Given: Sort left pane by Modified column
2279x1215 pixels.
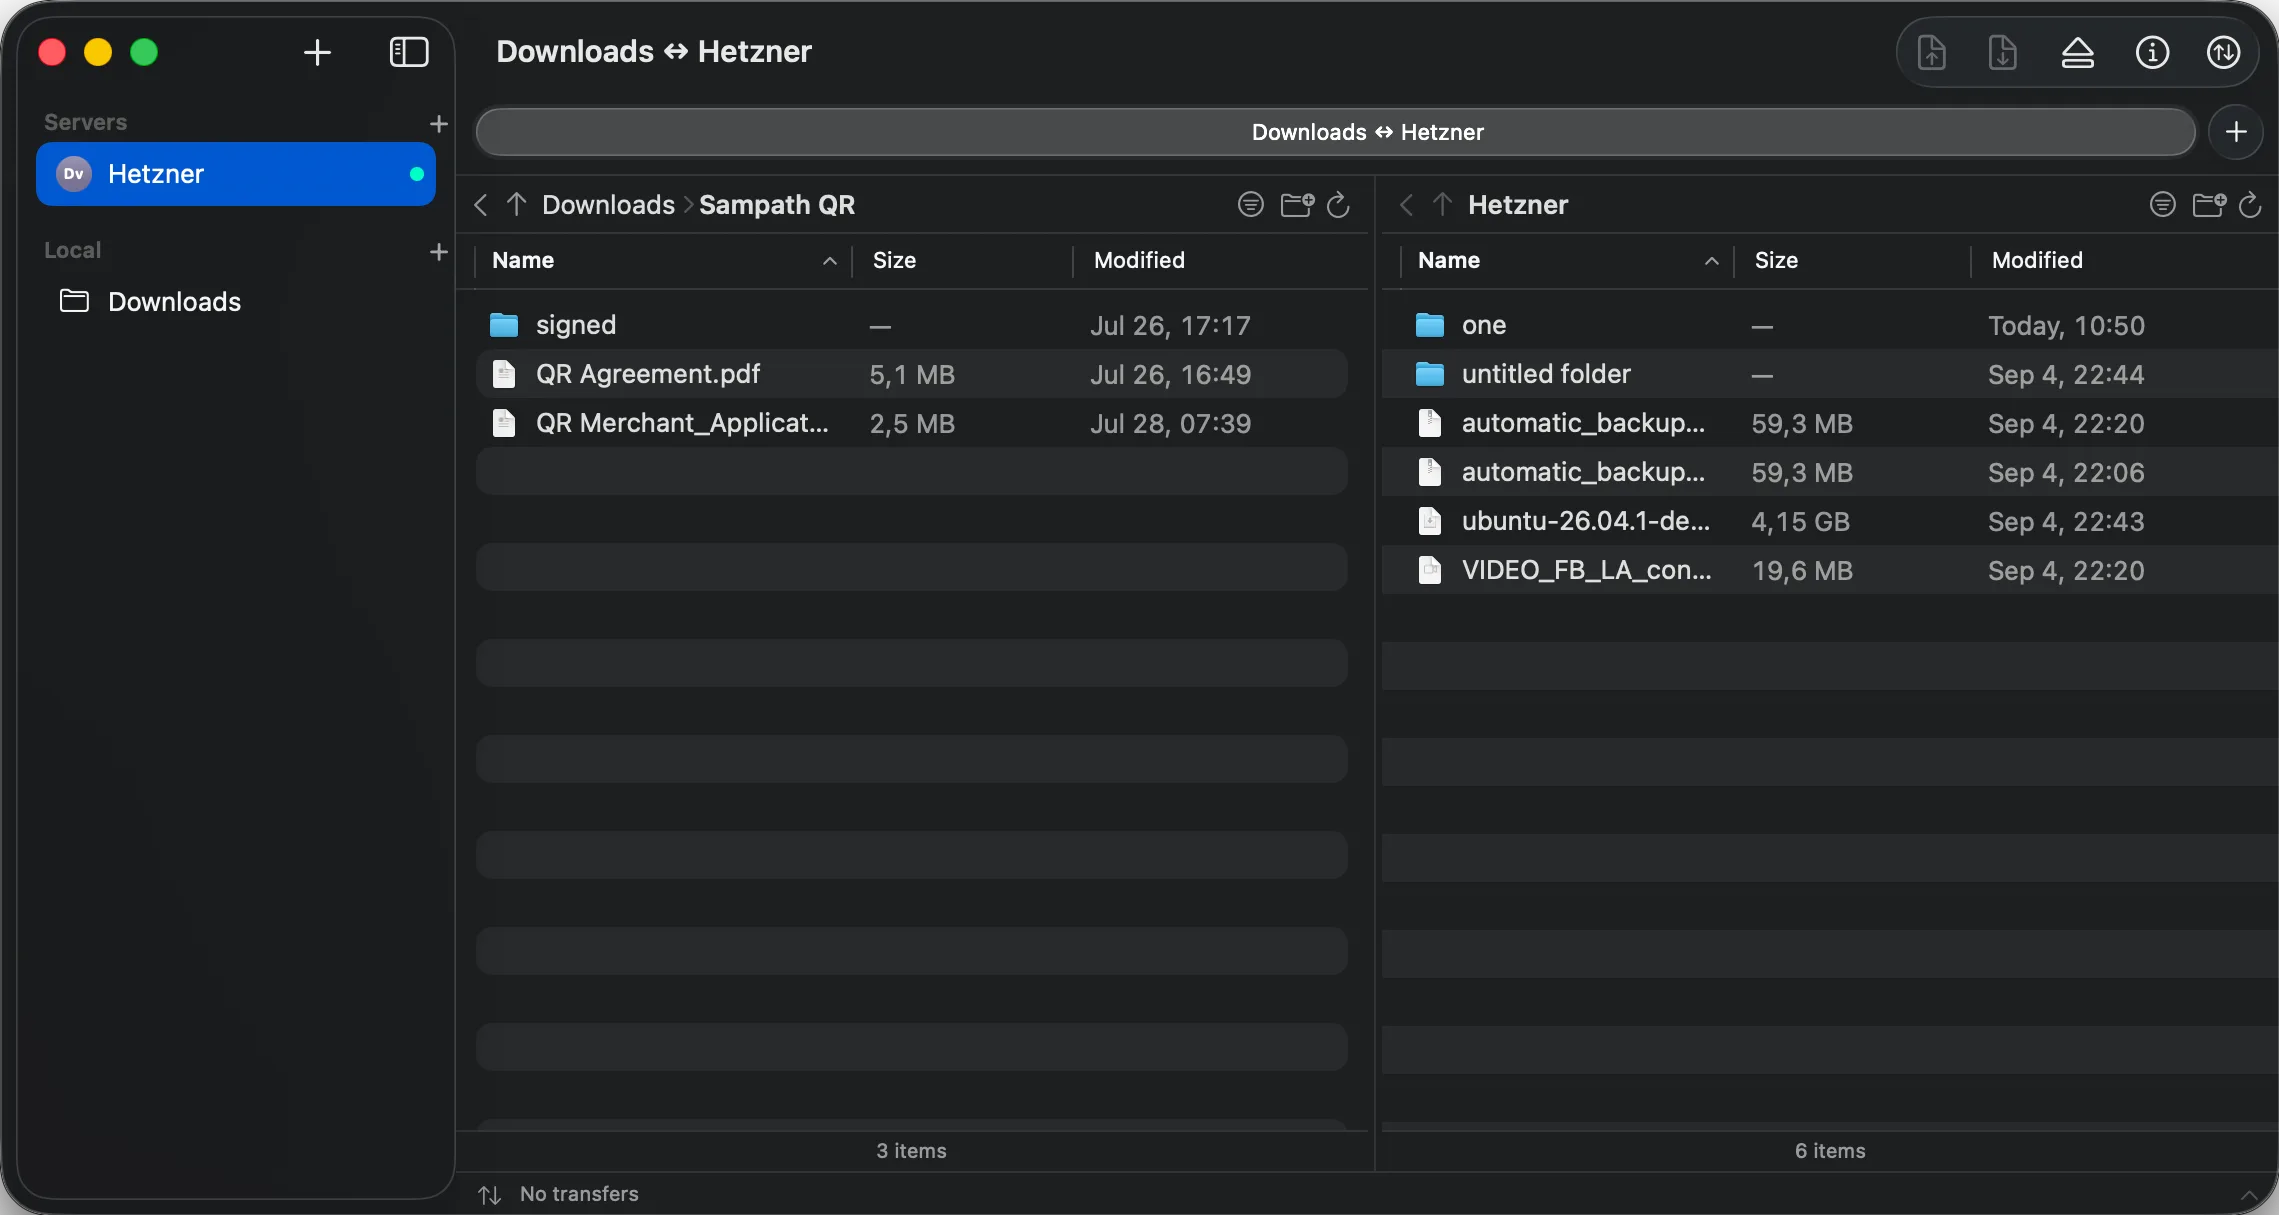Looking at the screenshot, I should (1221, 261).
